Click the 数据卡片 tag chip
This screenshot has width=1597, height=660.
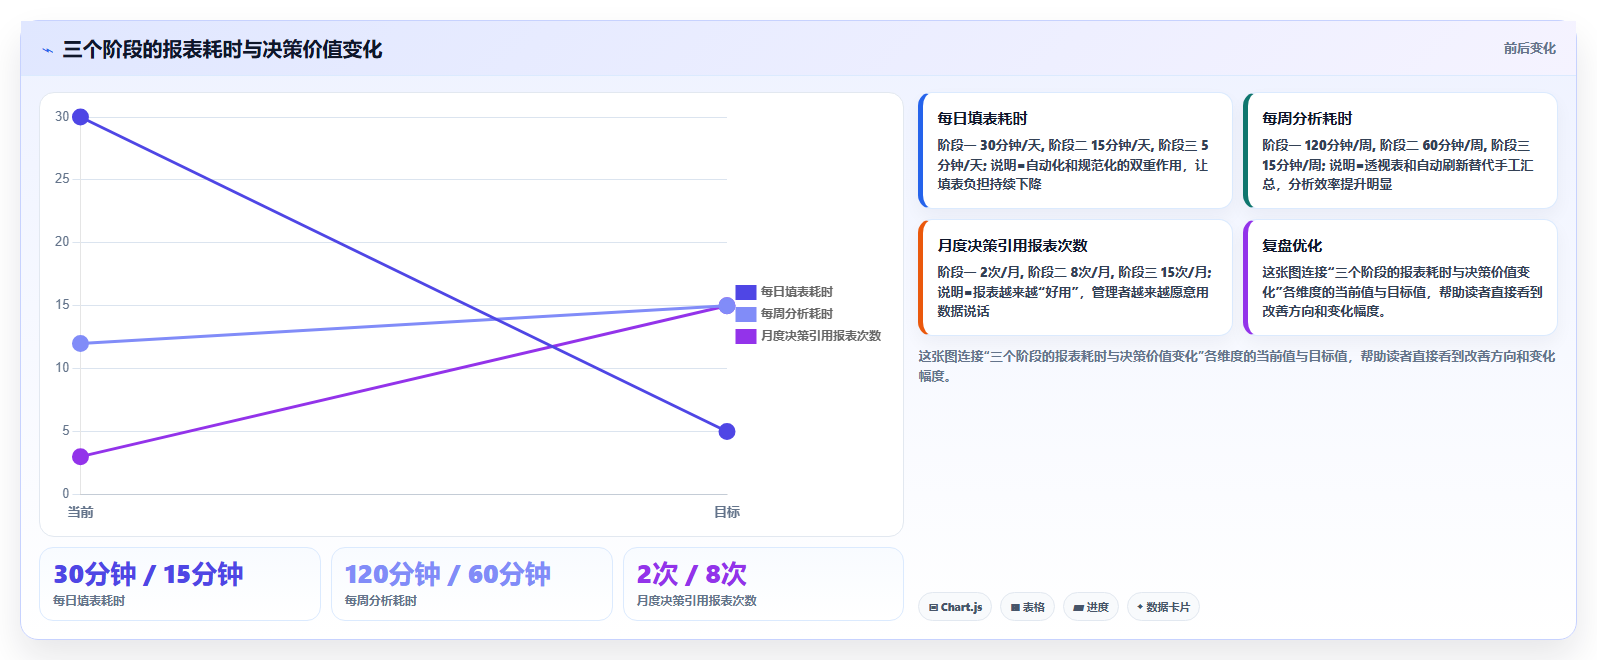(x=1163, y=607)
